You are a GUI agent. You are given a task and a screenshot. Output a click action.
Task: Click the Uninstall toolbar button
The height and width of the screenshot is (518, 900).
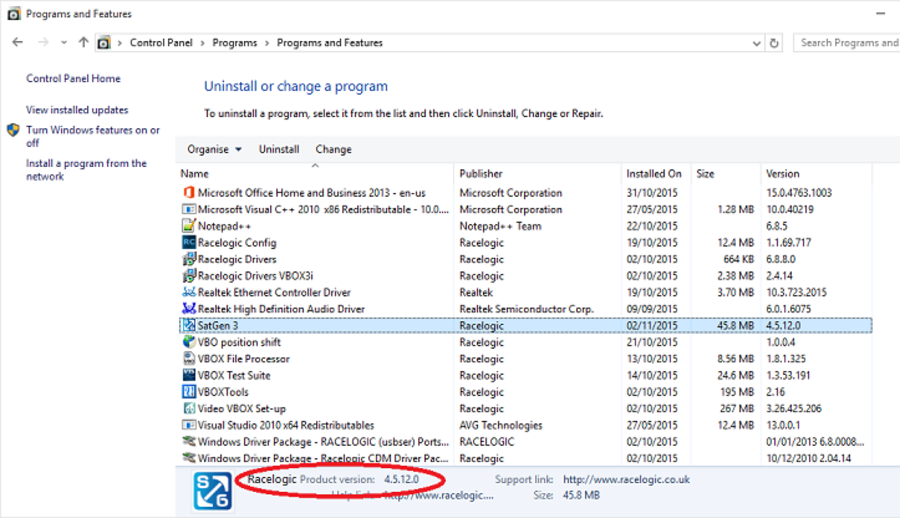click(x=279, y=150)
